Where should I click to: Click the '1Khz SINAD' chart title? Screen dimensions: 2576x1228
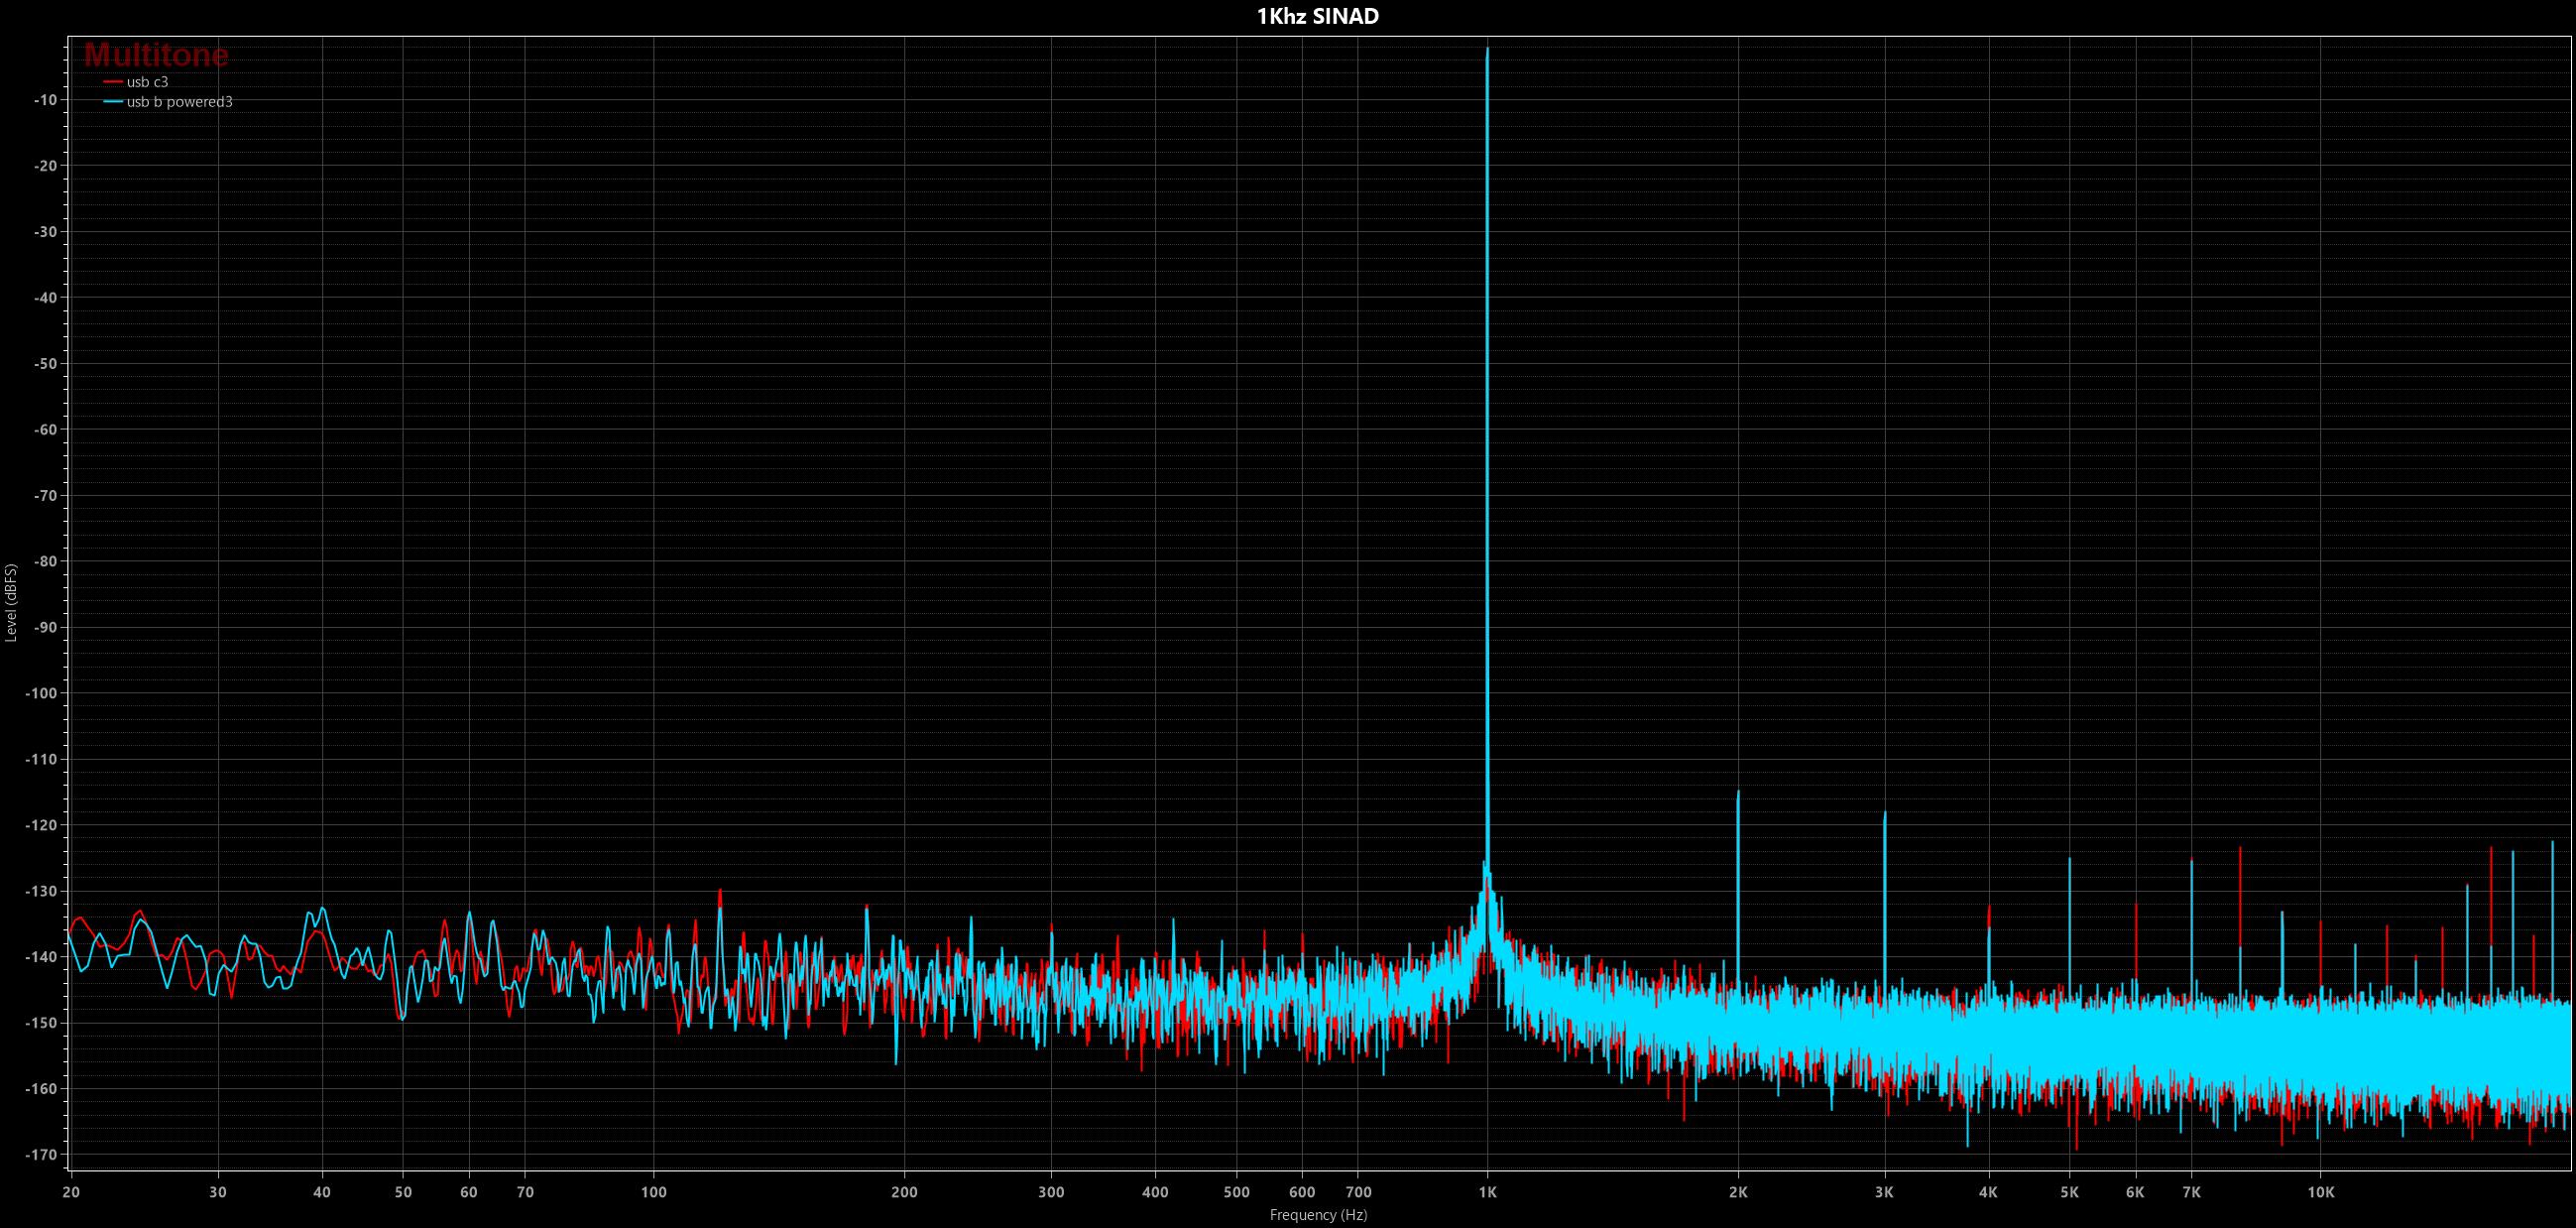[1317, 16]
